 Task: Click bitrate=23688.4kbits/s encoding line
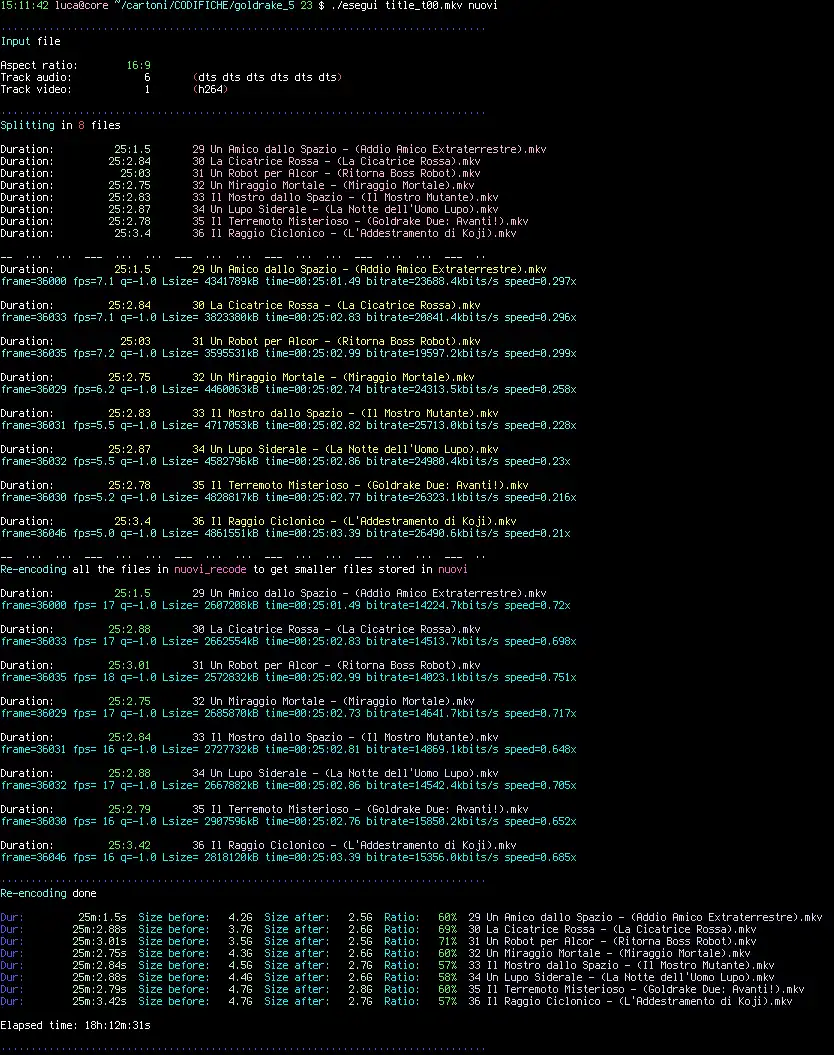pyautogui.click(x=289, y=281)
